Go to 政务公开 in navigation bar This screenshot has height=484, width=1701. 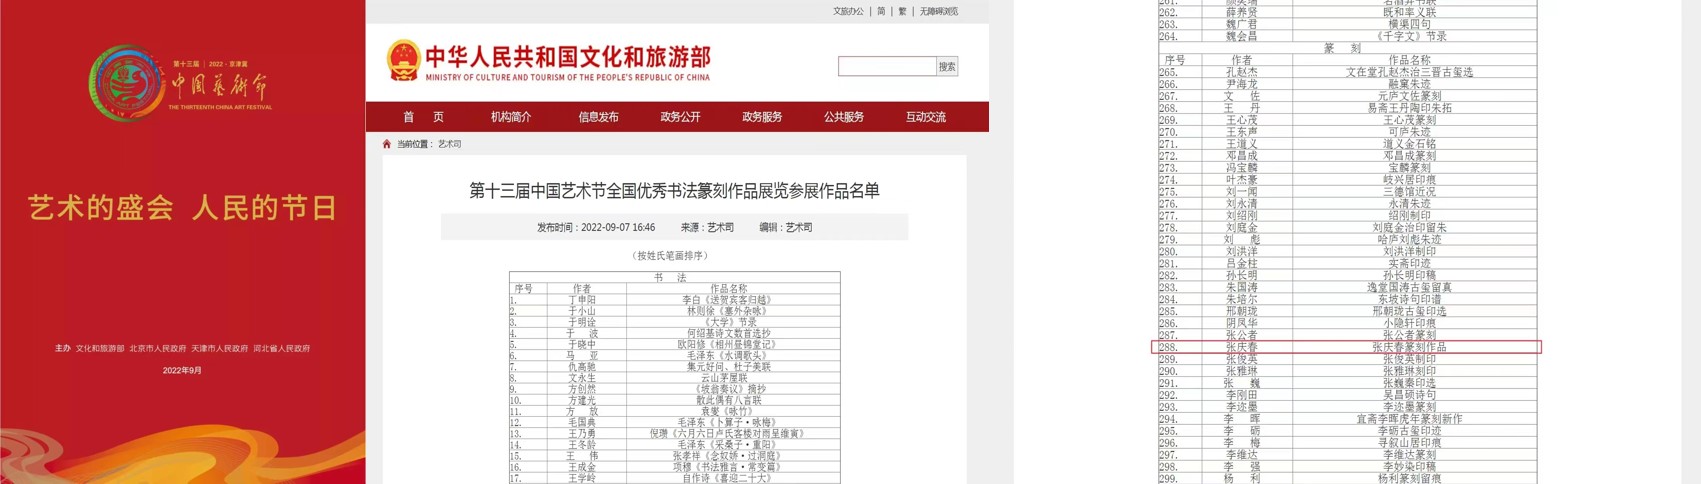(680, 117)
